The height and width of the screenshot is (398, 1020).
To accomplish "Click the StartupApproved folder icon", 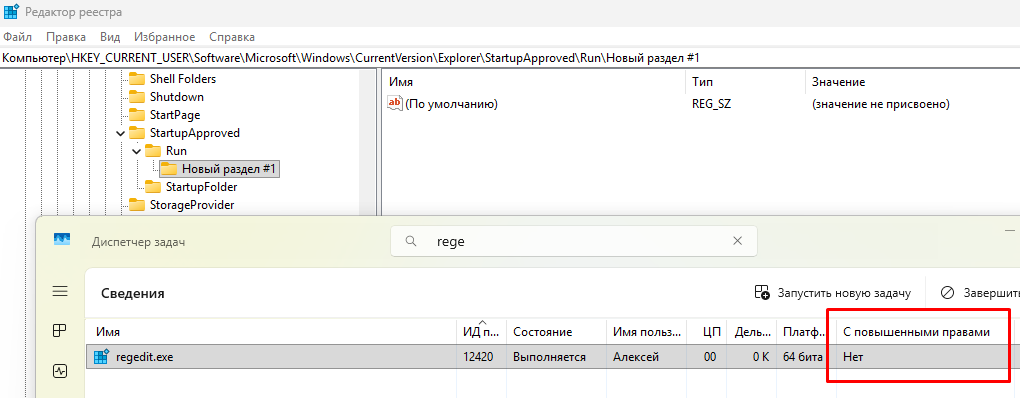I will [137, 133].
